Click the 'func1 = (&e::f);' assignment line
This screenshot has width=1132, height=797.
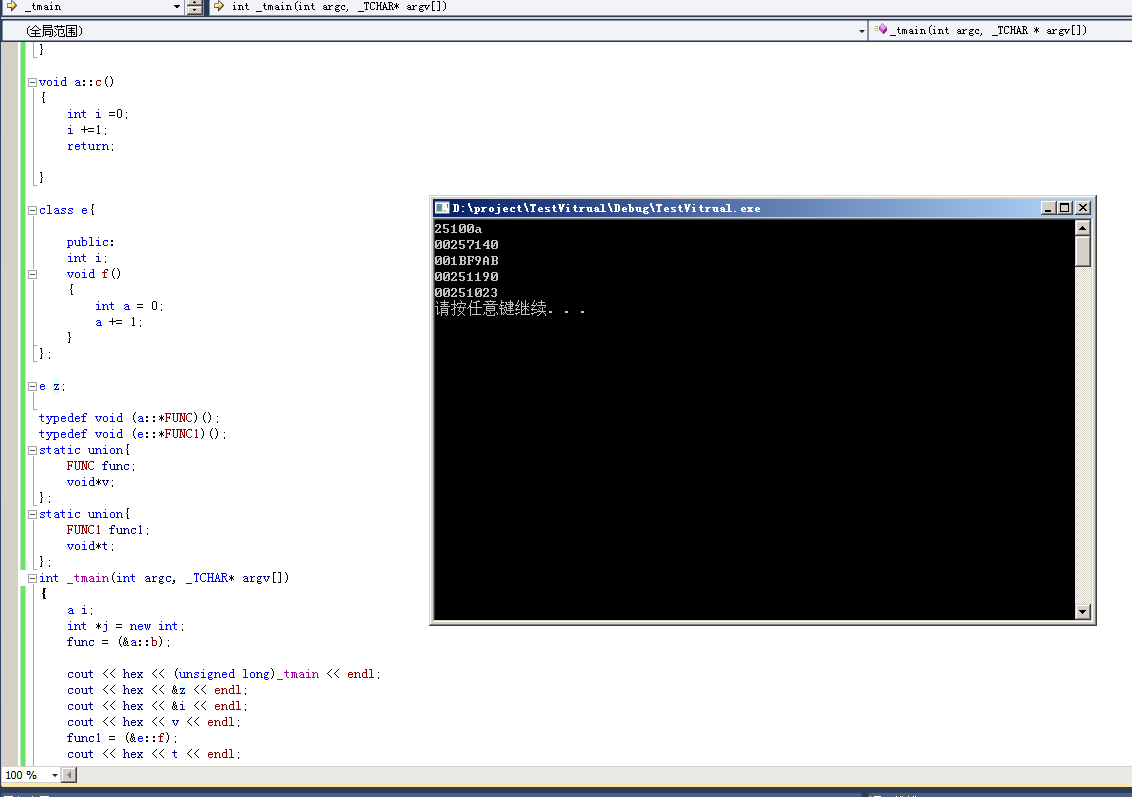(122, 738)
